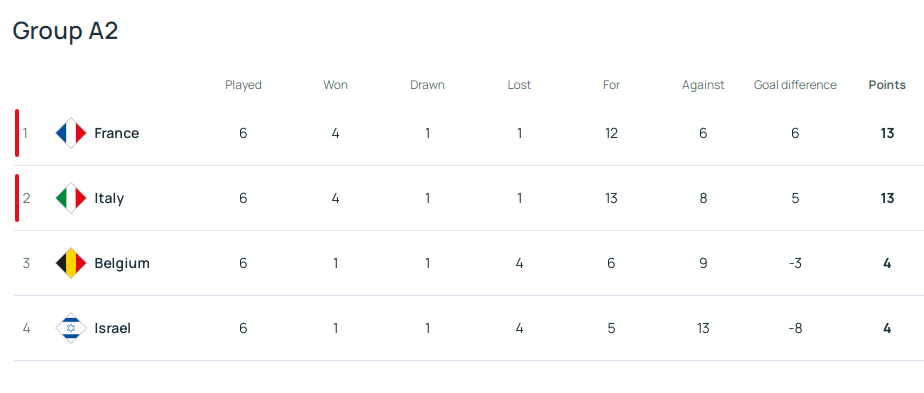
Task: Click the Played column header
Action: (x=243, y=85)
